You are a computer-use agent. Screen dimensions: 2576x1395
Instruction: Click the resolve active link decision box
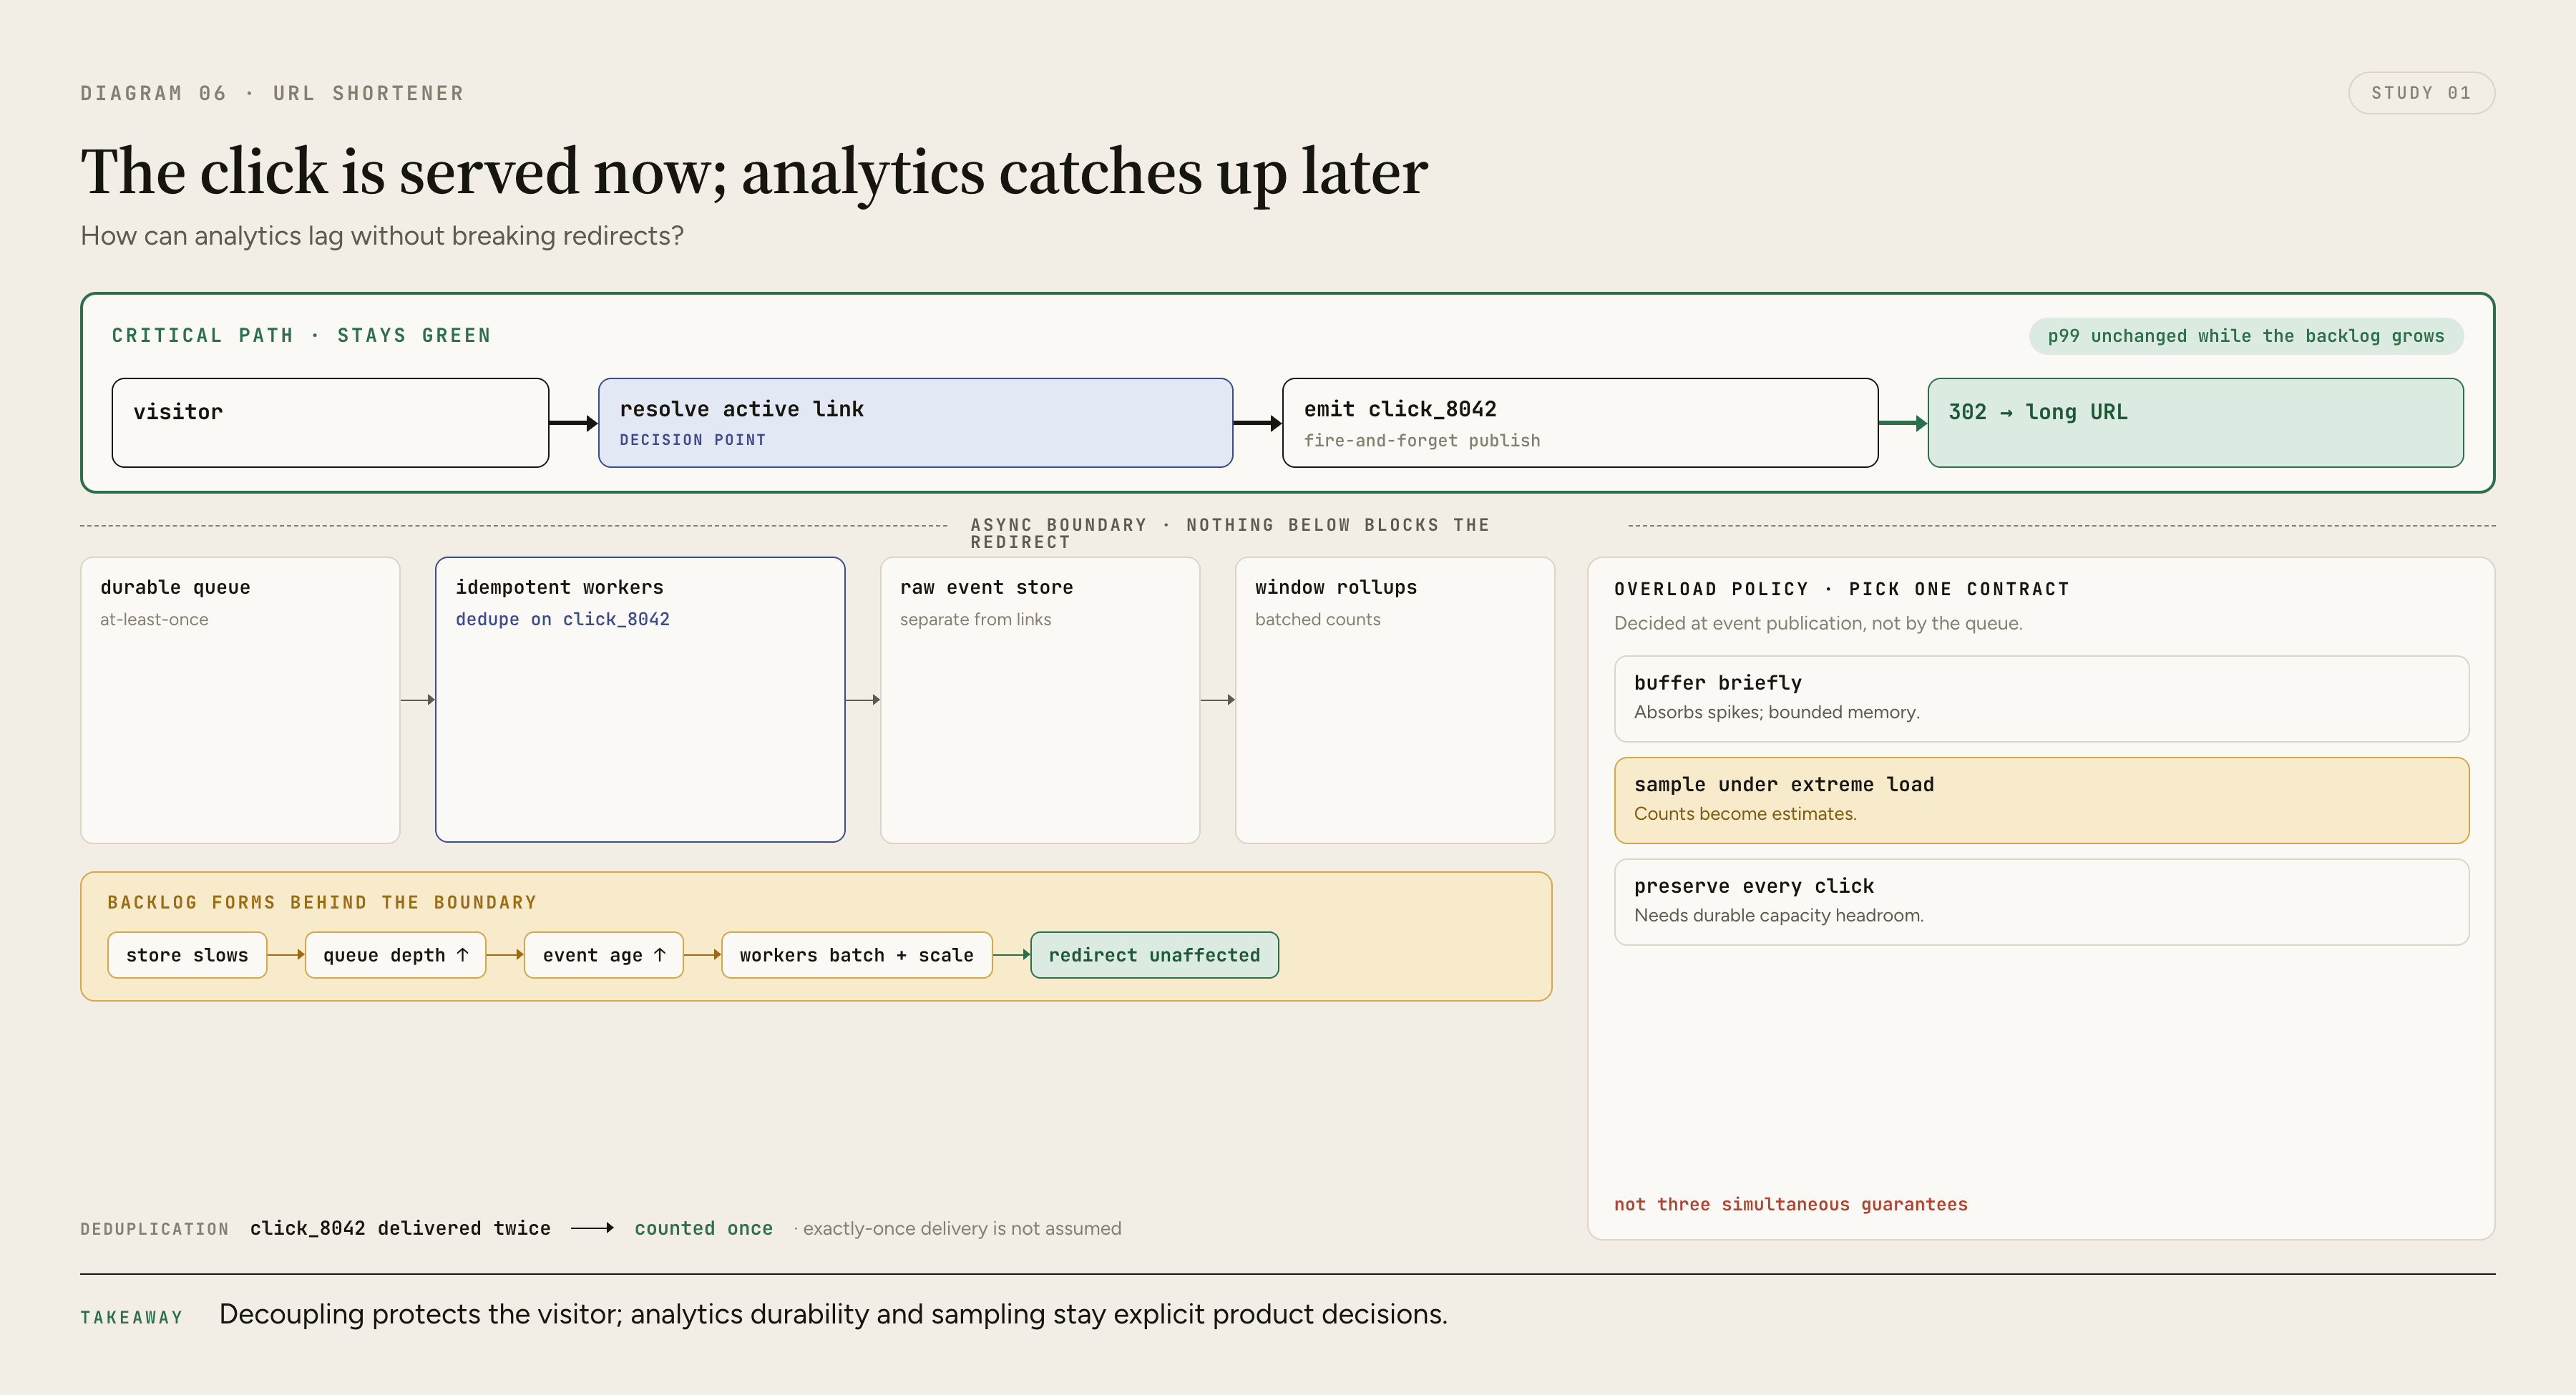(915, 422)
